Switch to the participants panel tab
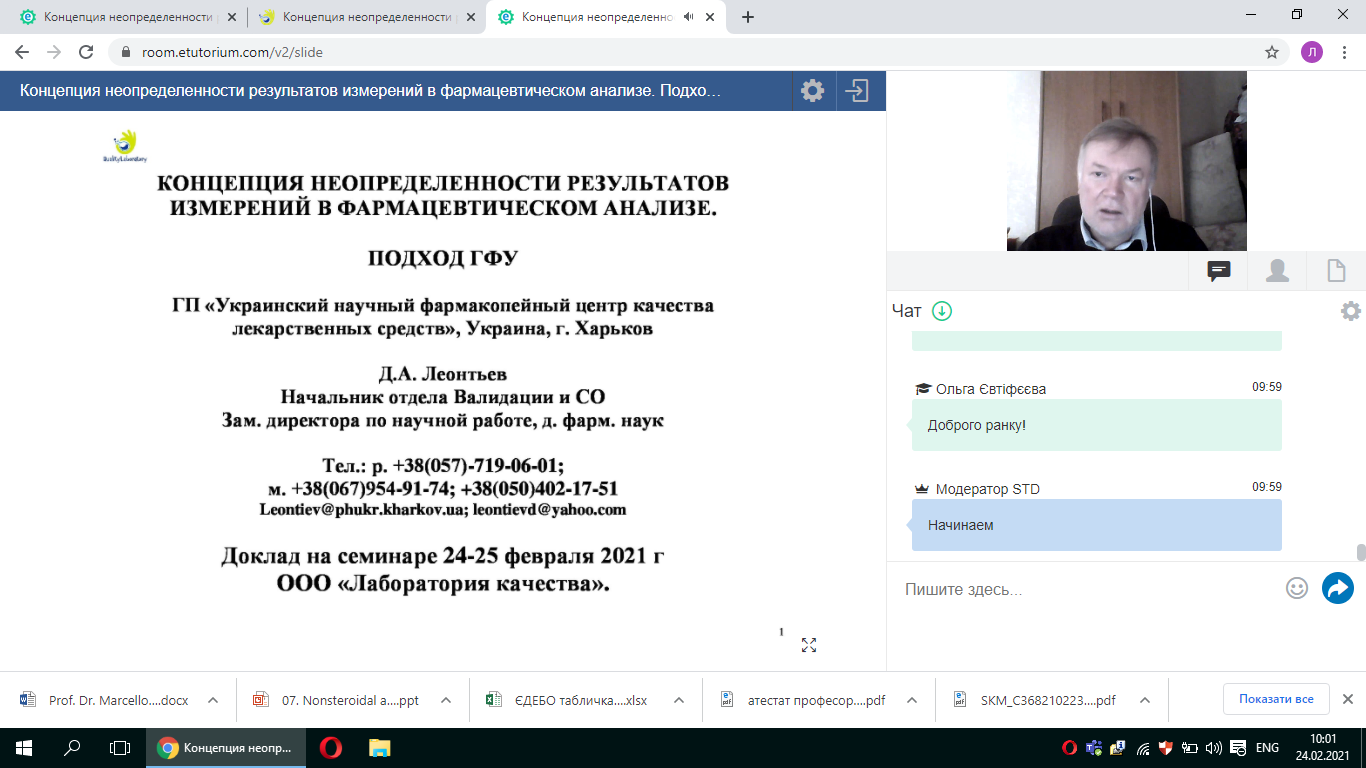The height and width of the screenshot is (768, 1366). coord(1277,270)
